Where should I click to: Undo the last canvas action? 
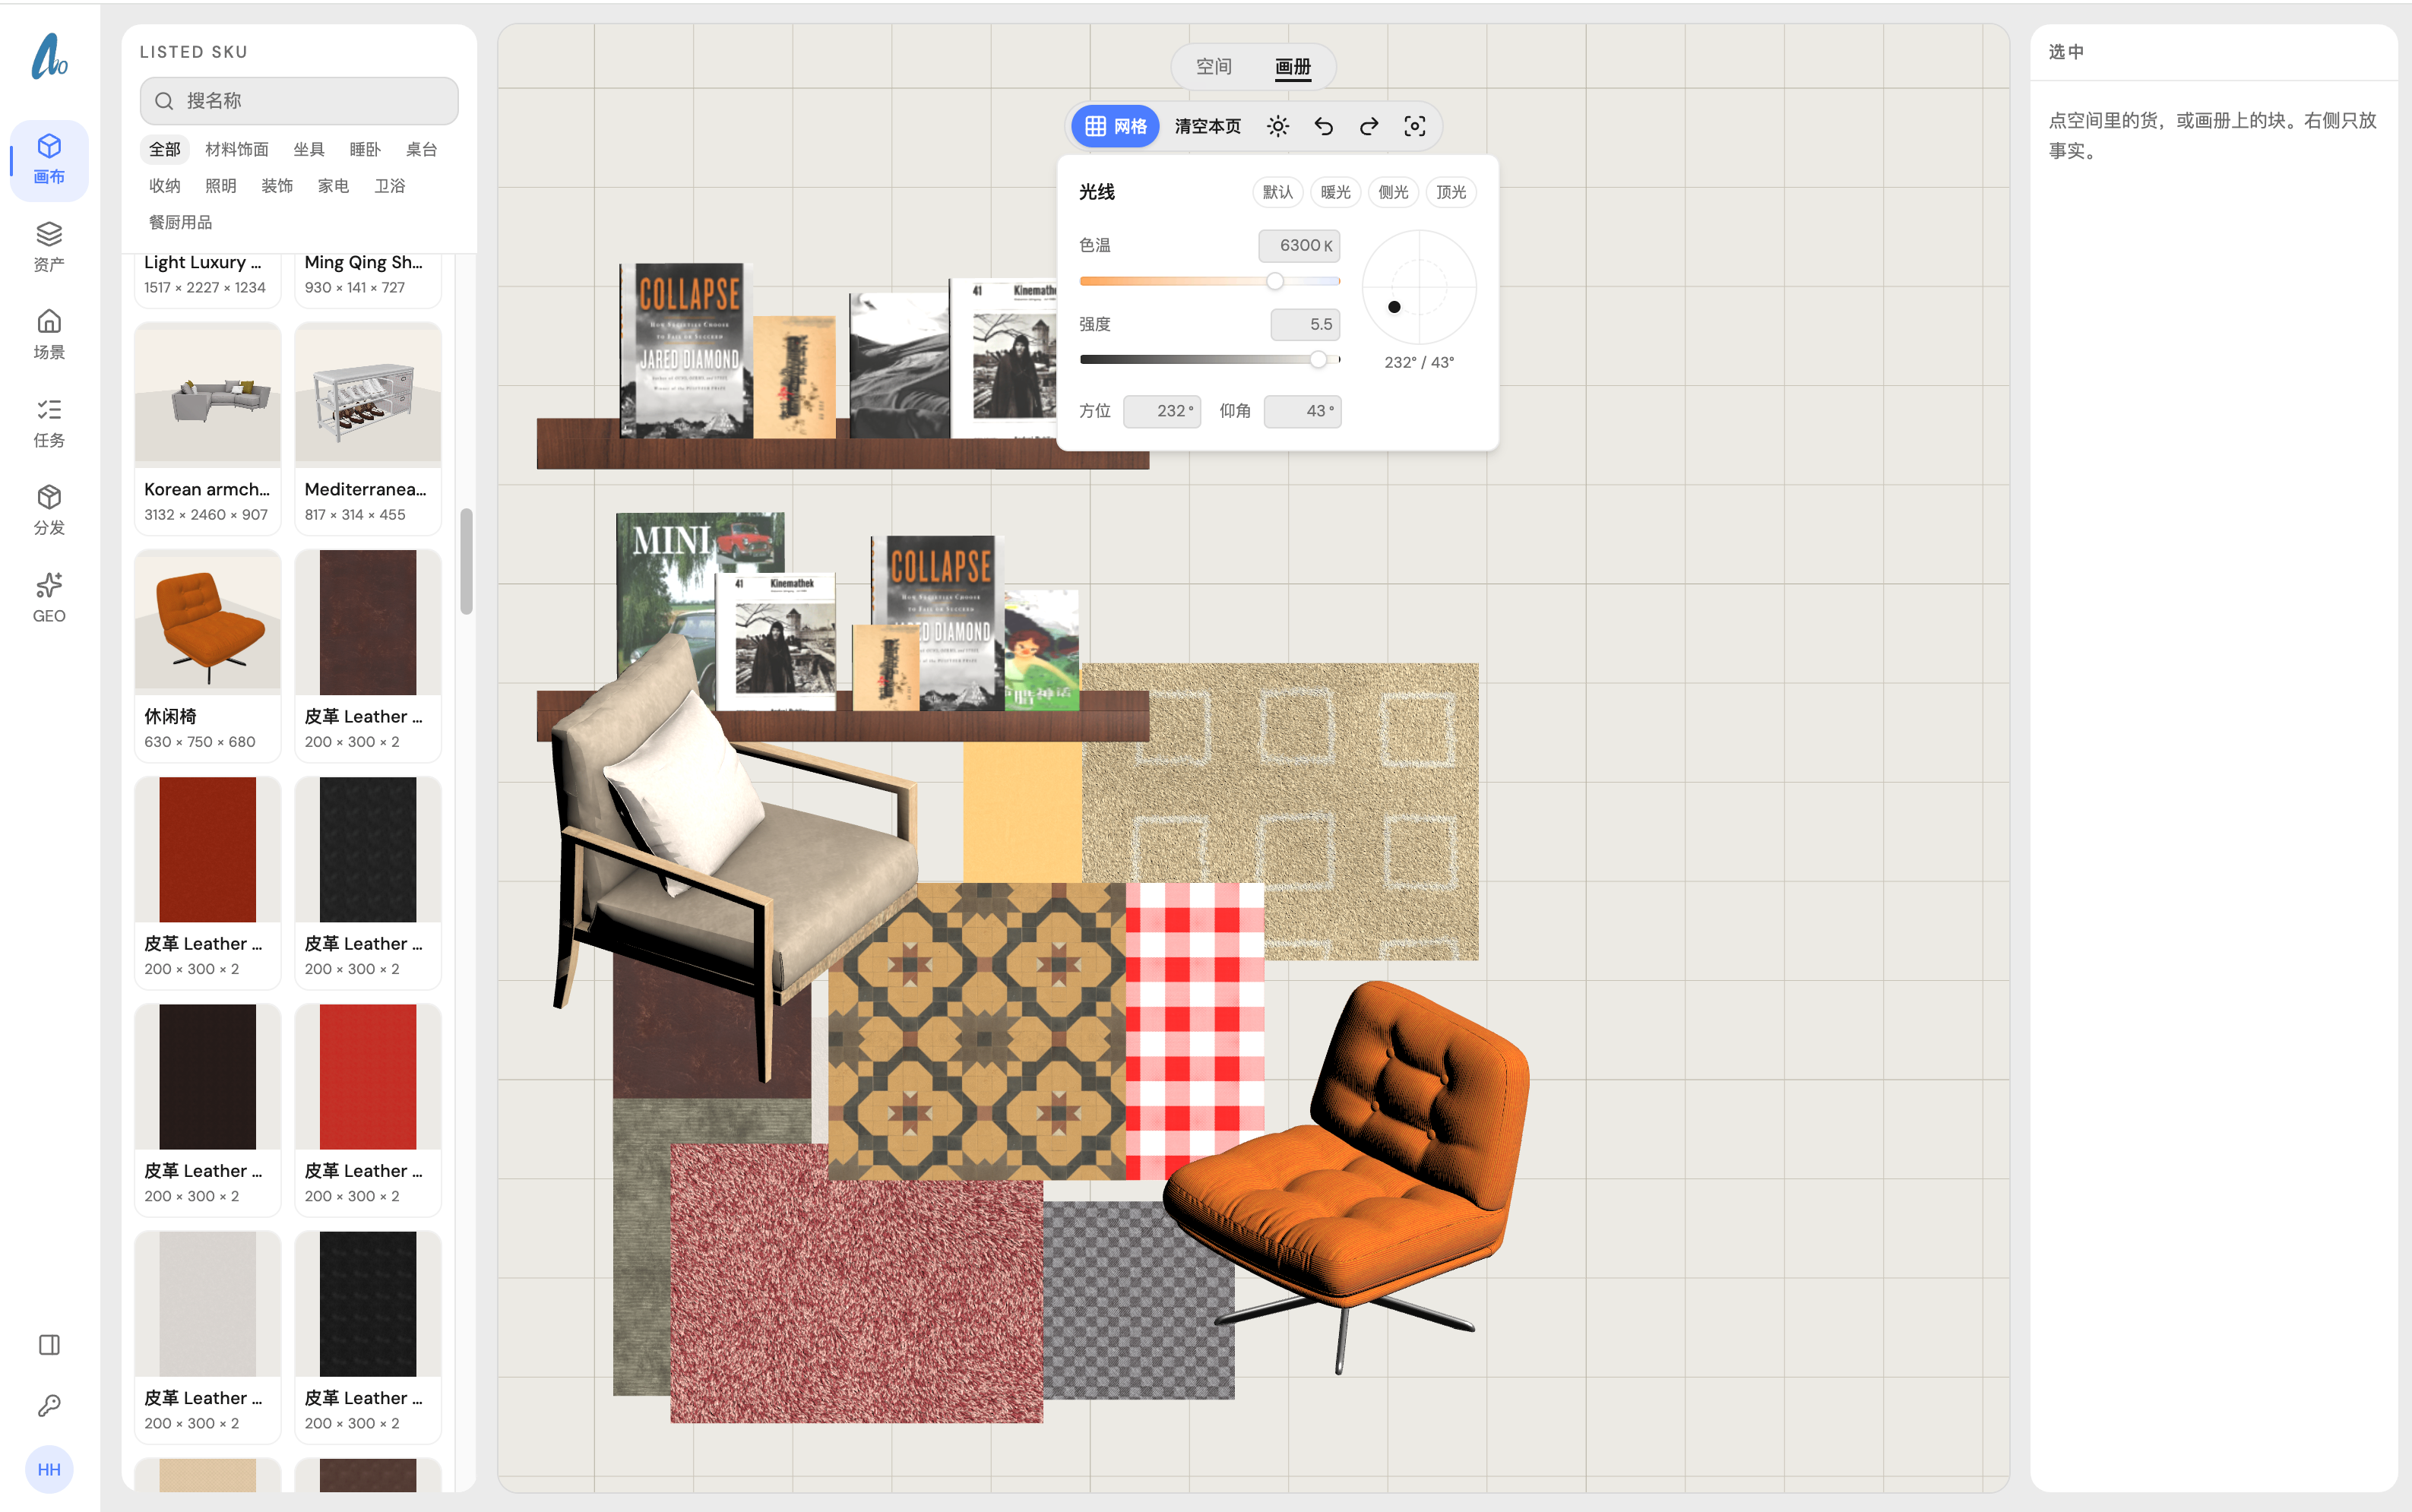tap(1324, 126)
